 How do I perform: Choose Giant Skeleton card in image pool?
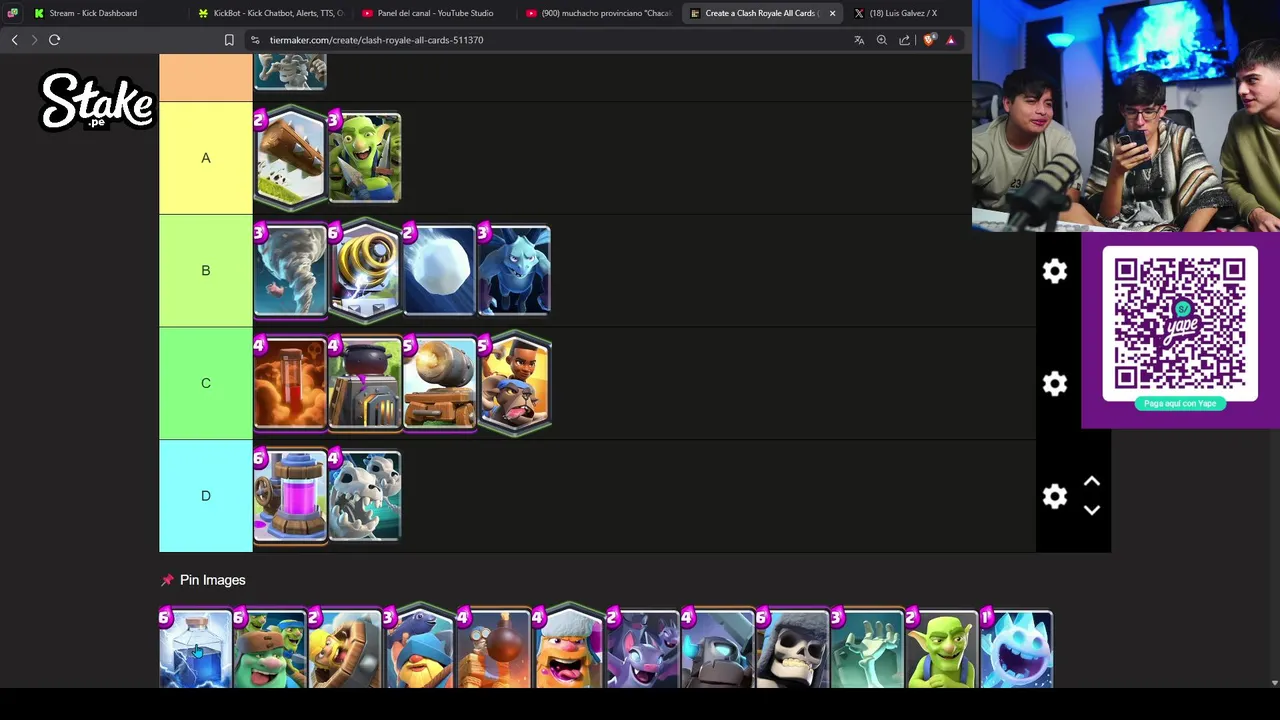[793, 649]
